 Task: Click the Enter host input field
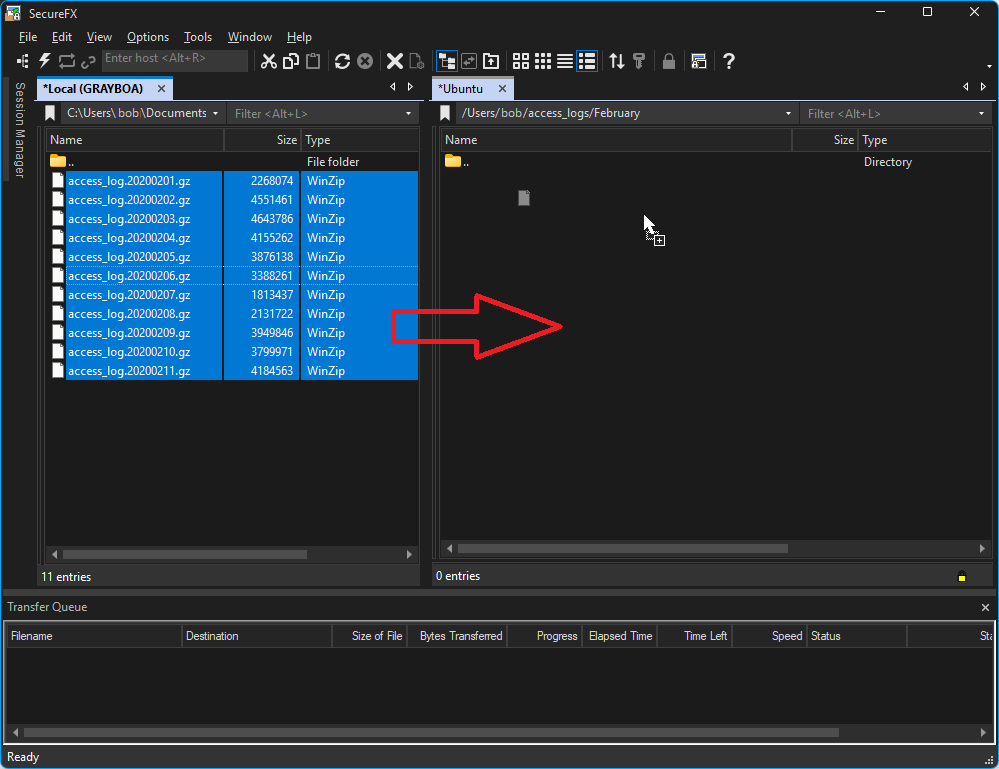click(174, 59)
